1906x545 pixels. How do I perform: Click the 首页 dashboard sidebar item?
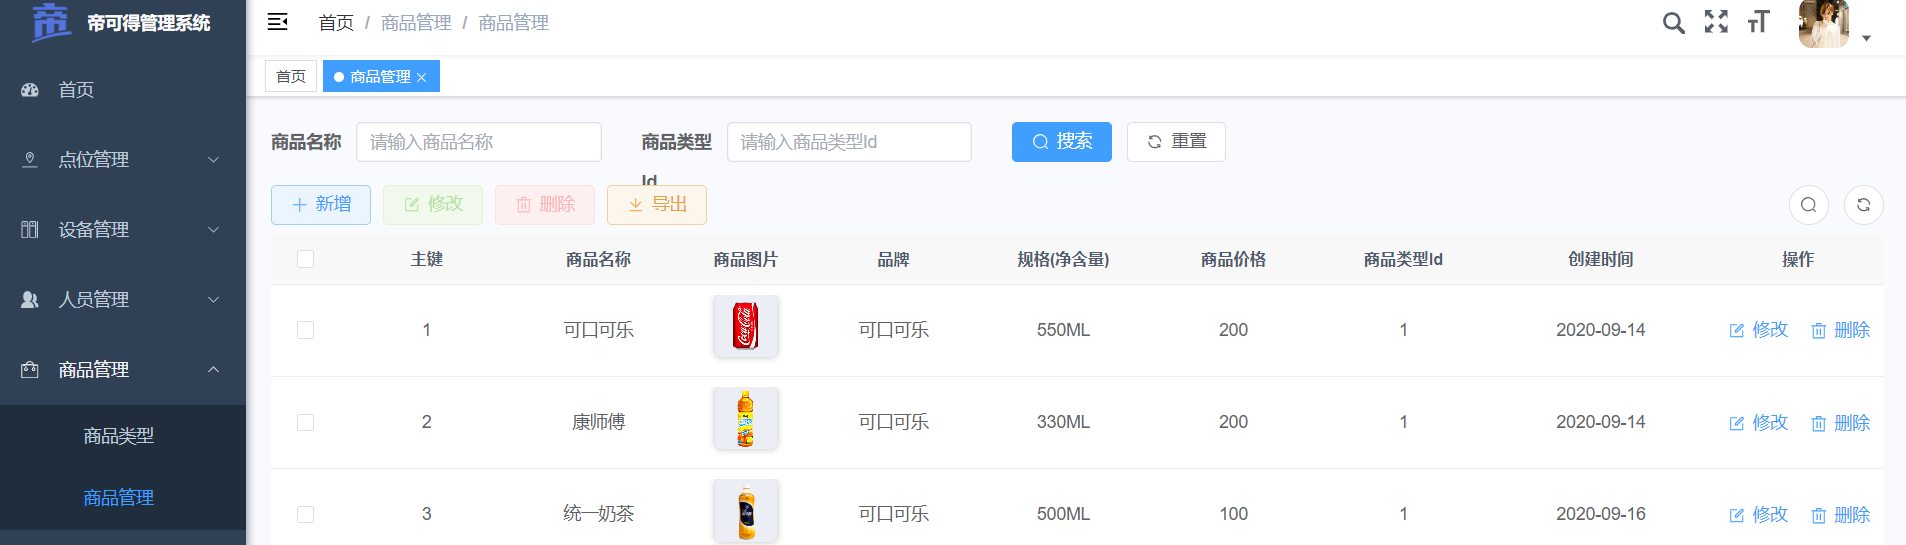pyautogui.click(x=76, y=90)
